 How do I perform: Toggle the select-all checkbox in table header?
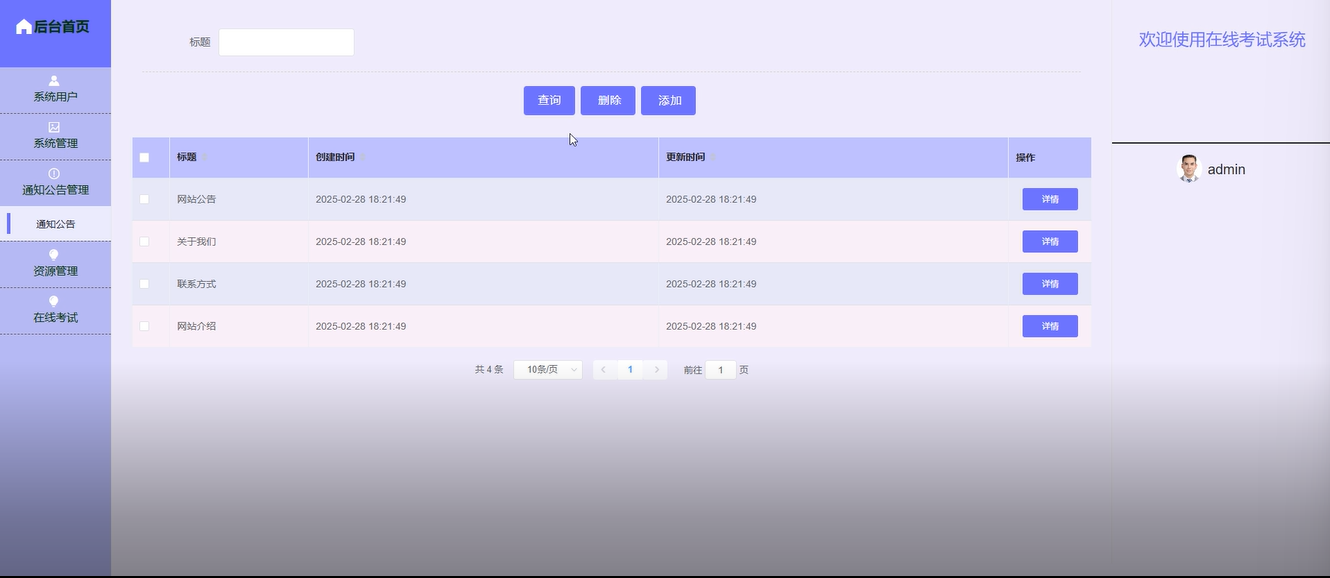pos(144,157)
